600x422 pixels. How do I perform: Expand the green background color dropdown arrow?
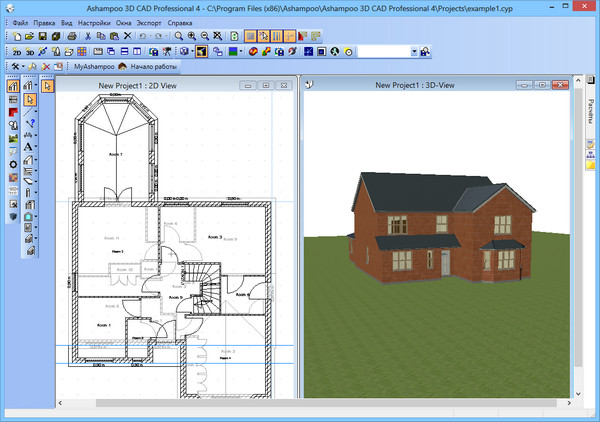click(241, 51)
